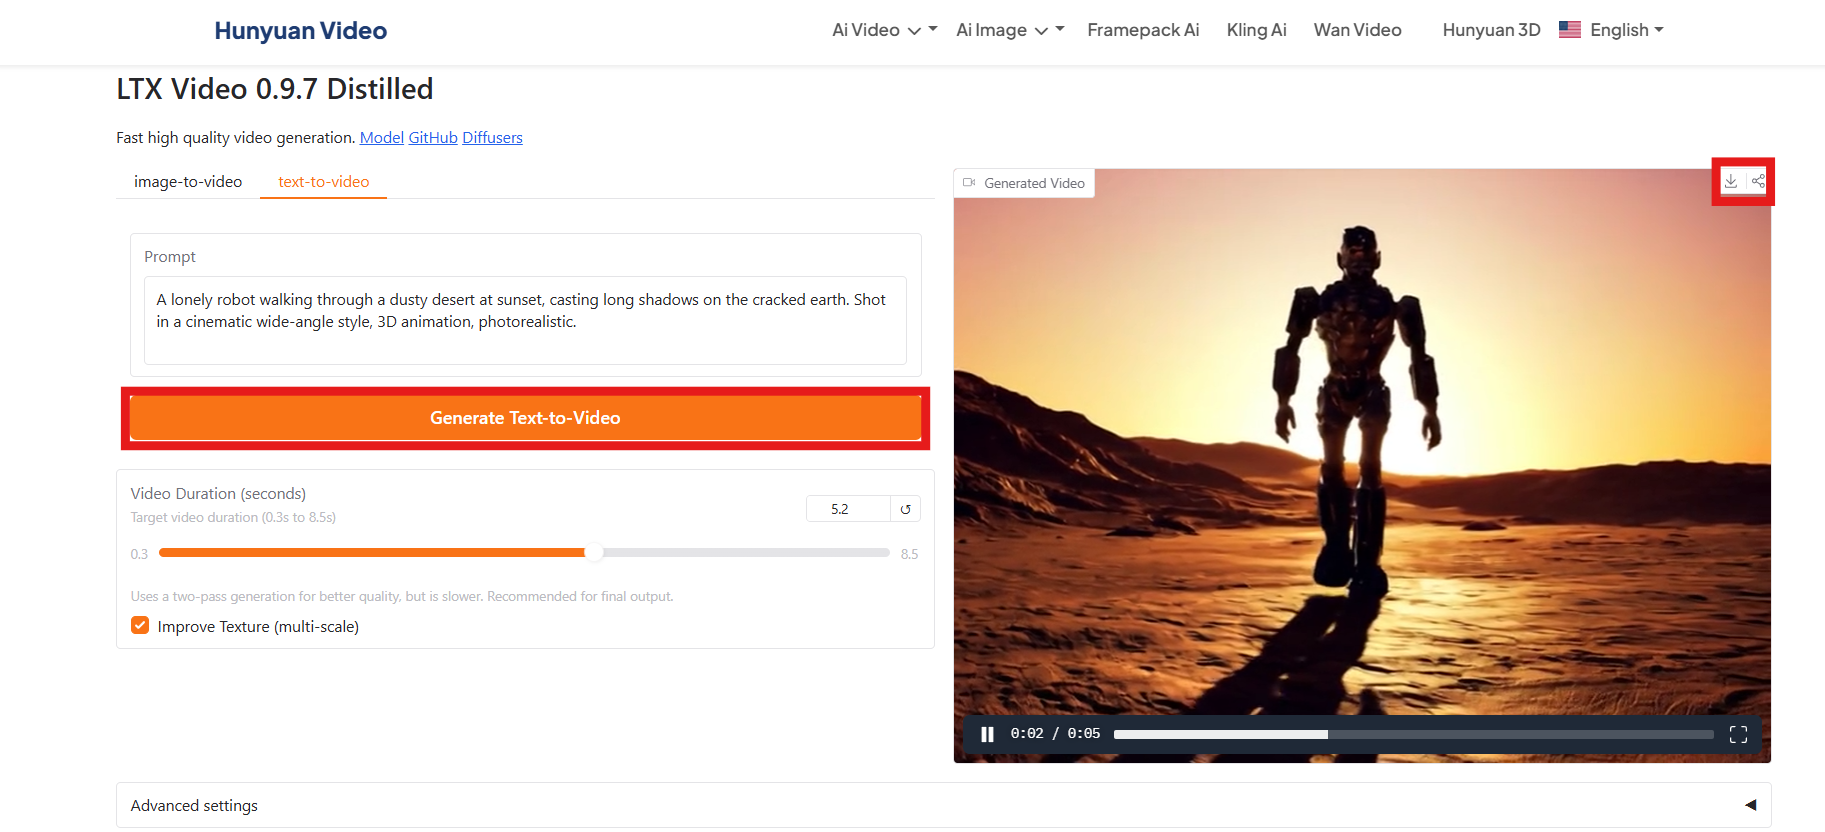Click the video duration slider handle
Image resolution: width=1825 pixels, height=832 pixels.
pos(594,552)
